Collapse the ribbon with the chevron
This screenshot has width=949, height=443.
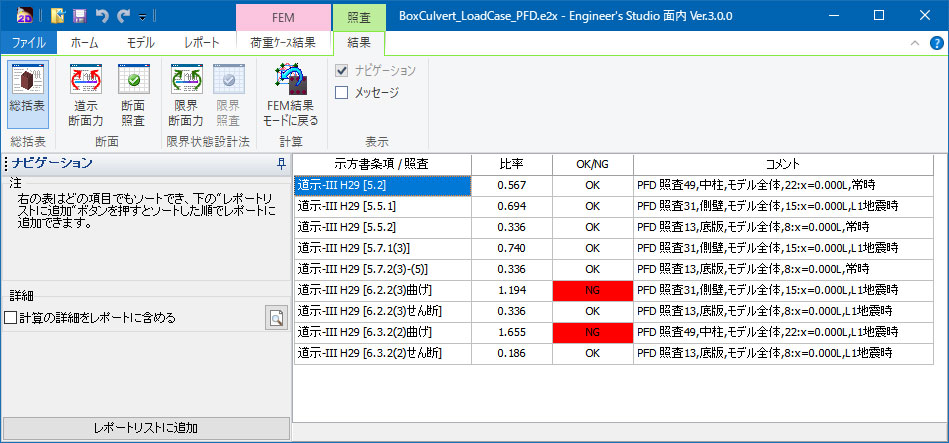pyautogui.click(x=915, y=43)
